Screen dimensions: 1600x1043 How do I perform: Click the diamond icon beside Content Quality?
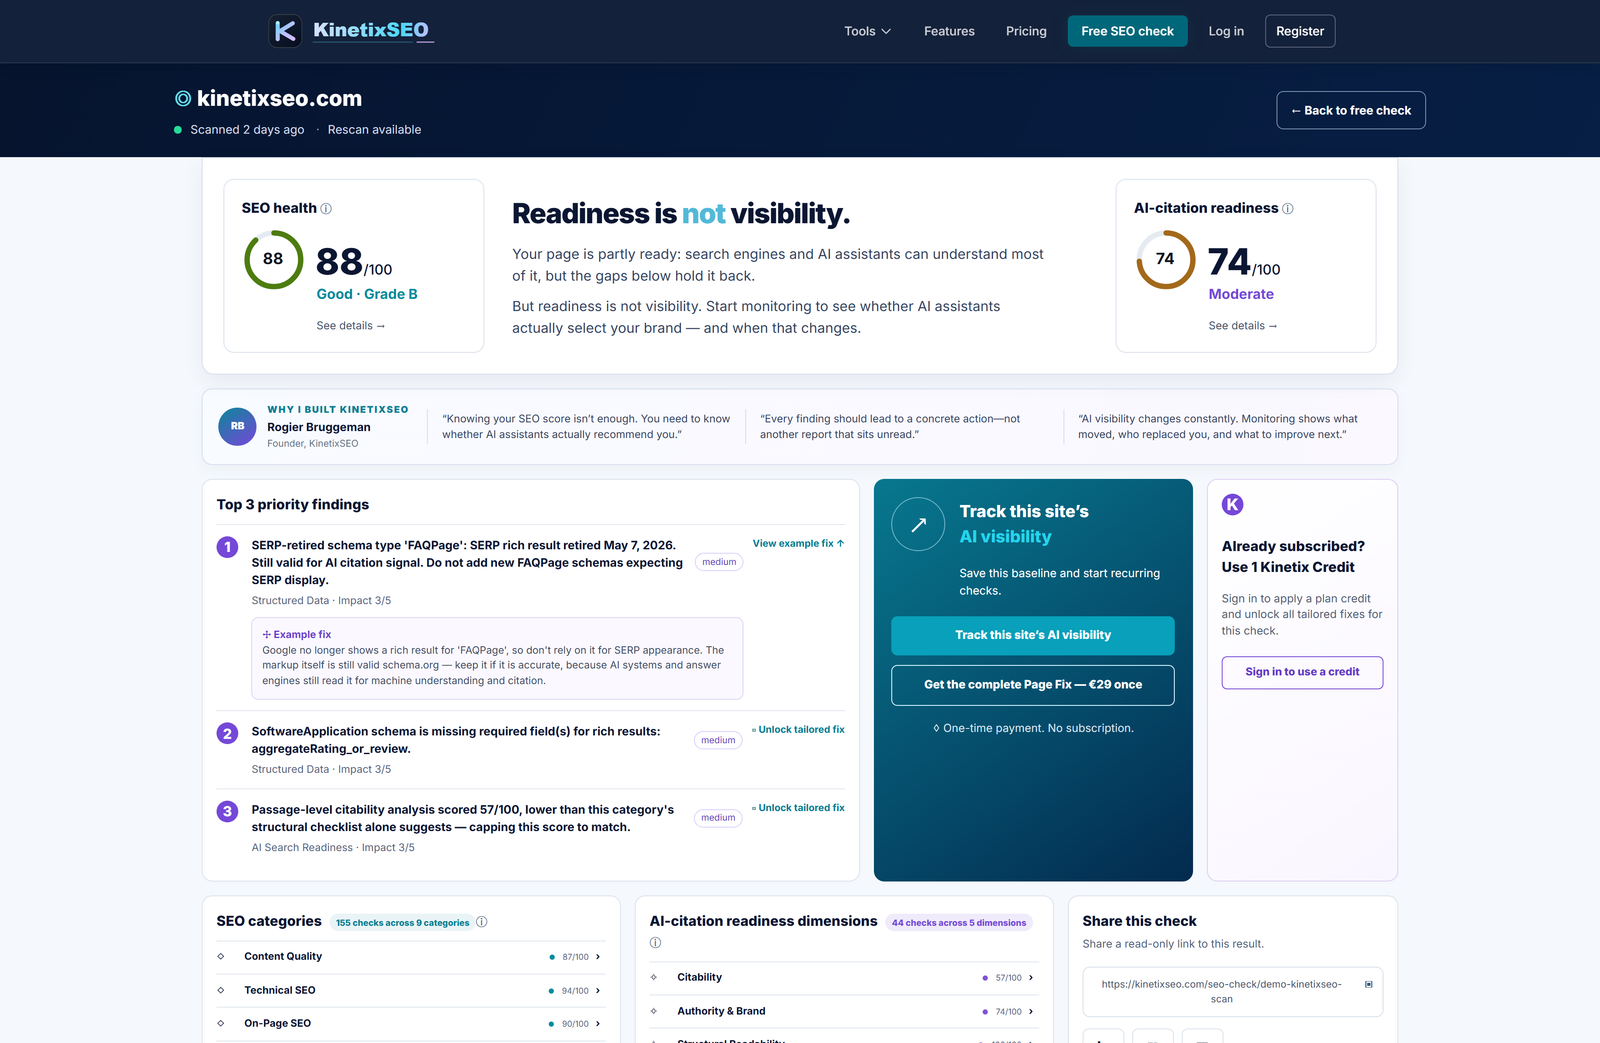[x=221, y=957]
